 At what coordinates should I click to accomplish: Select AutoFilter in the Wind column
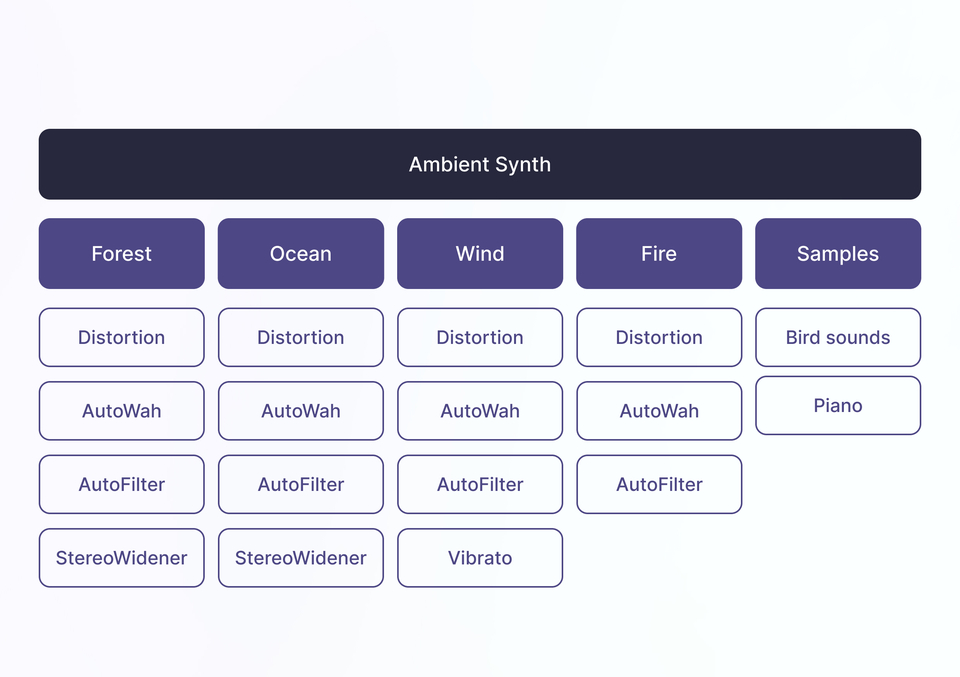click(480, 485)
